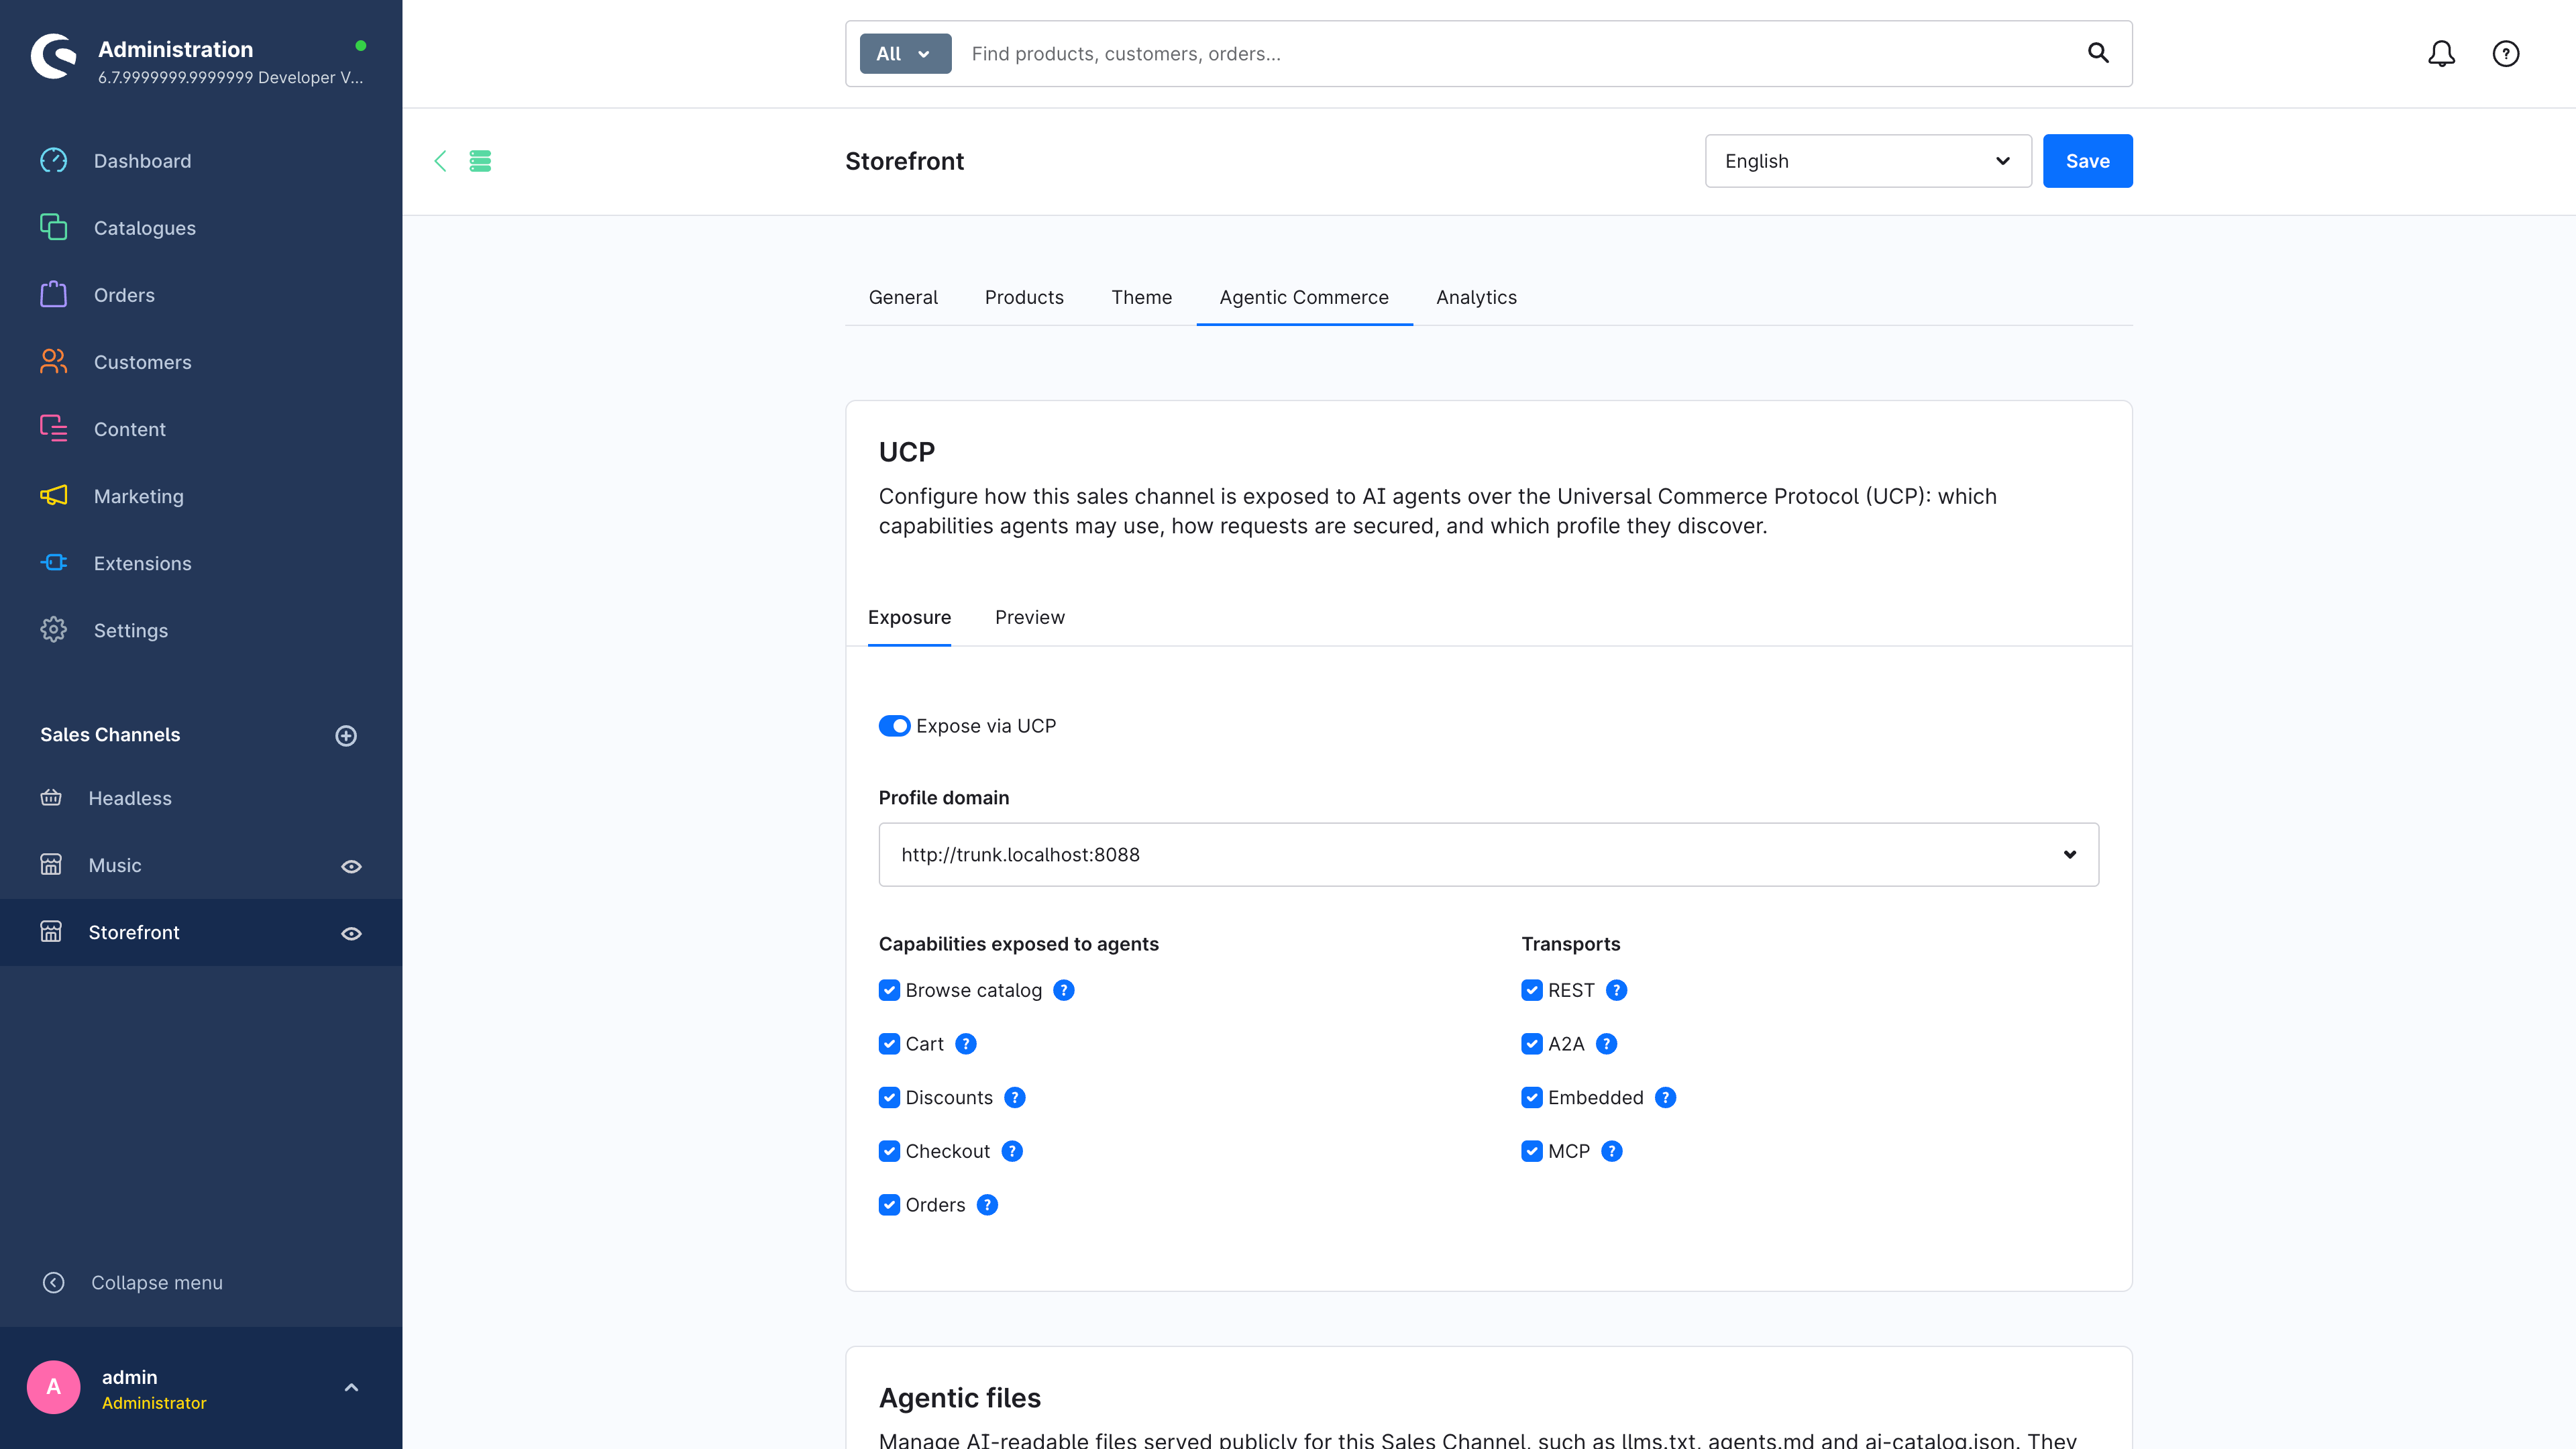Toggle Music channel visibility eye icon

click(351, 866)
